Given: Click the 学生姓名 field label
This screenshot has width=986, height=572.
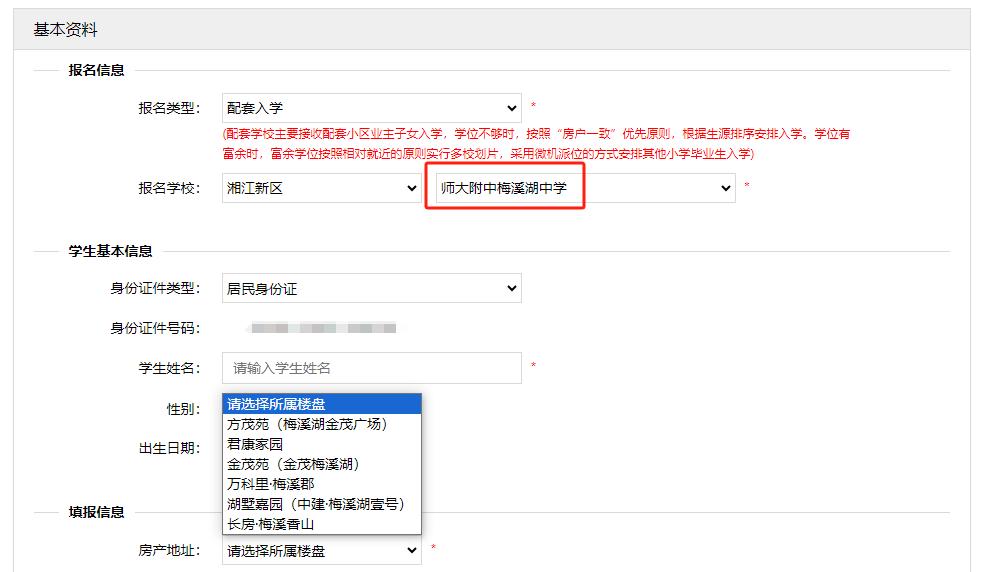Looking at the screenshot, I should click(169, 368).
